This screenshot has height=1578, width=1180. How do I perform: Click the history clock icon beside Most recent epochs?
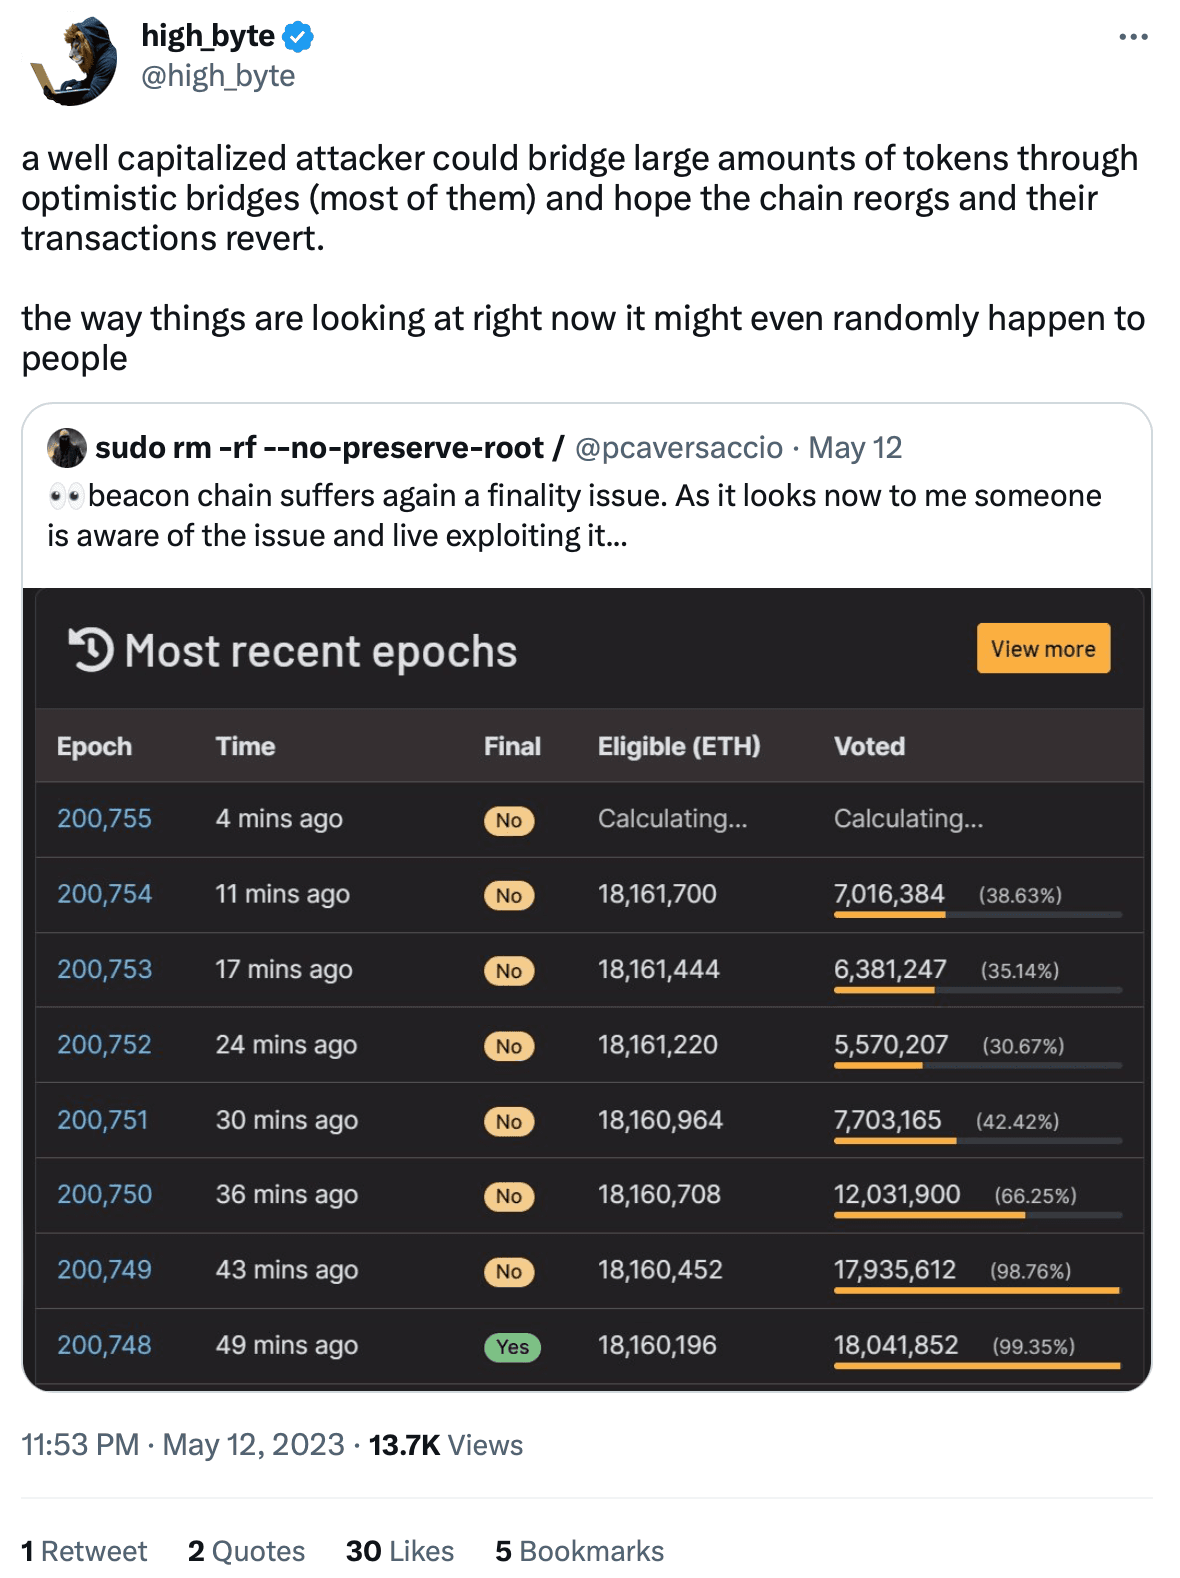point(90,650)
